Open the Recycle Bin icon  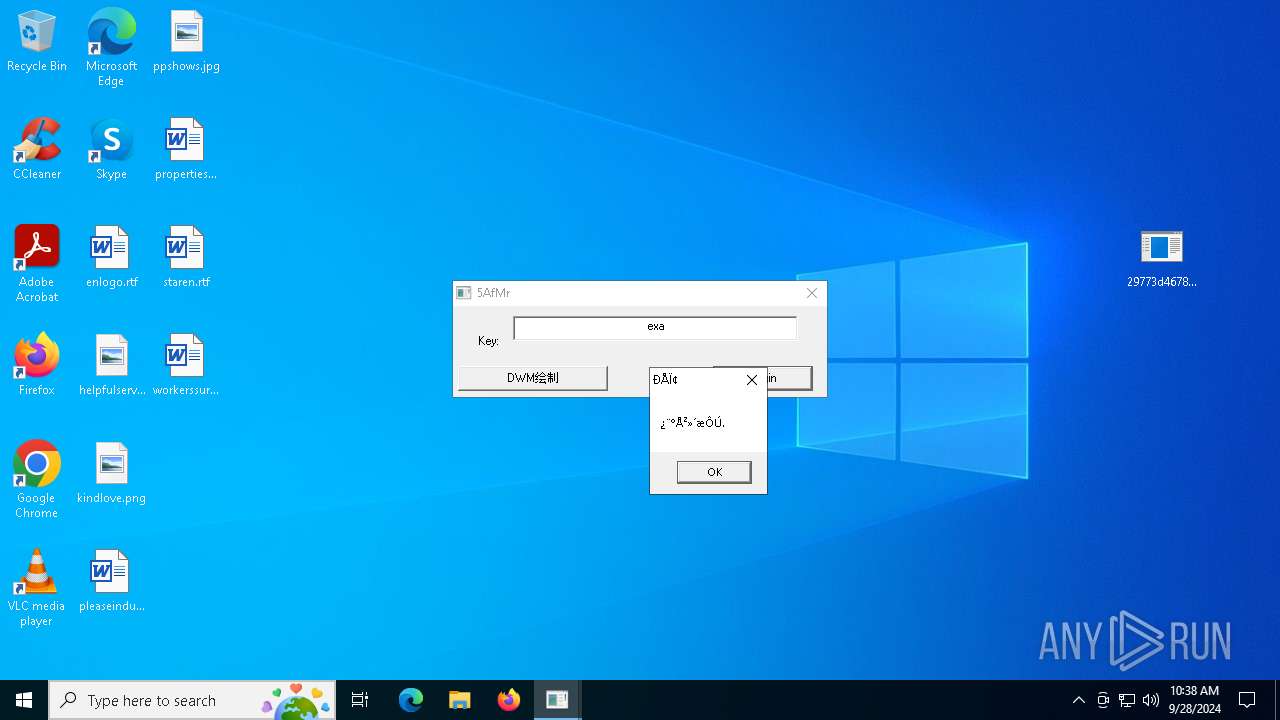coord(37,42)
